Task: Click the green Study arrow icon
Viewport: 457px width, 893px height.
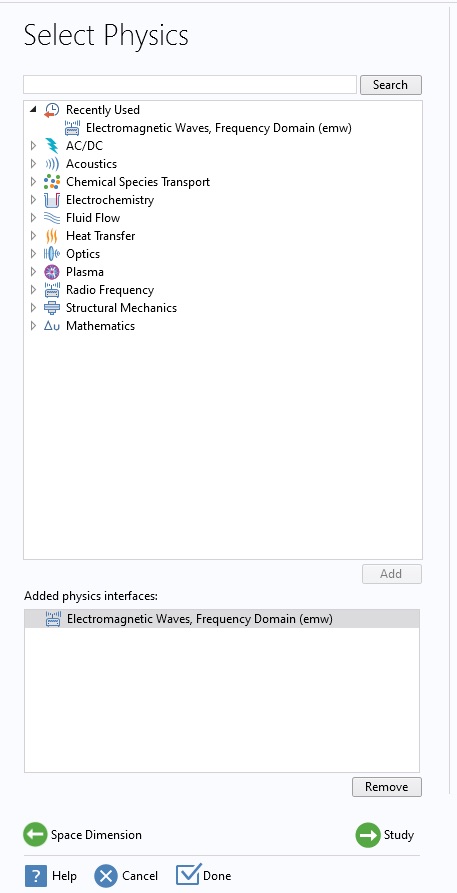Action: click(x=368, y=835)
